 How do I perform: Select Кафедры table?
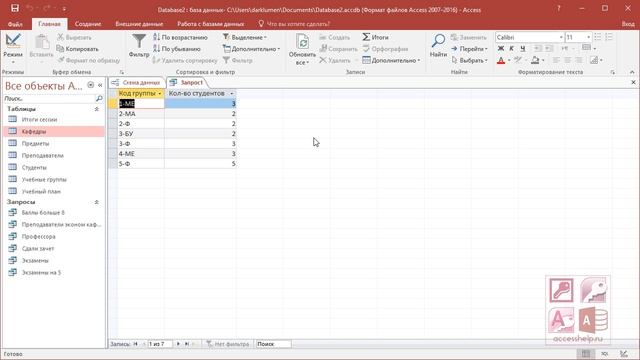click(x=53, y=131)
